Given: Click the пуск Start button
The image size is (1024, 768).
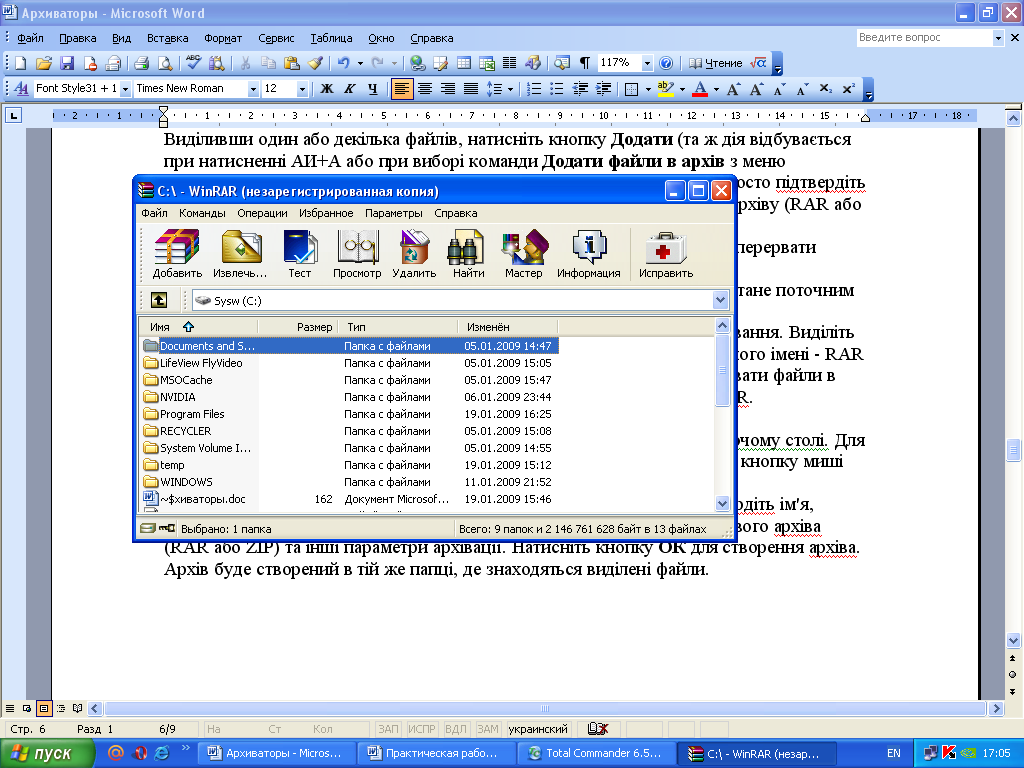Looking at the screenshot, I should pyautogui.click(x=47, y=753).
